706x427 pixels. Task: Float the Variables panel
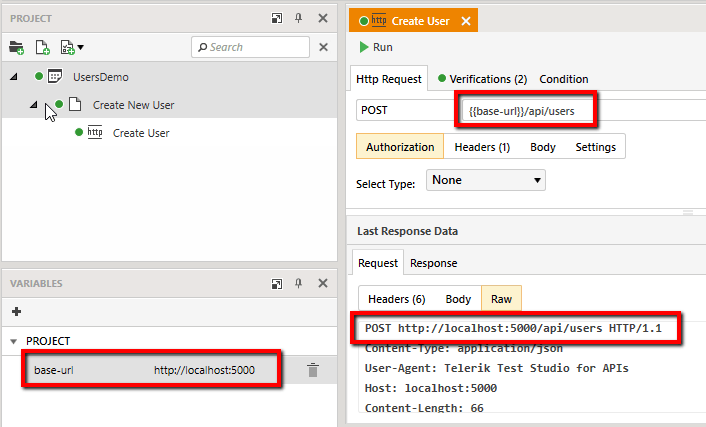tap(277, 283)
